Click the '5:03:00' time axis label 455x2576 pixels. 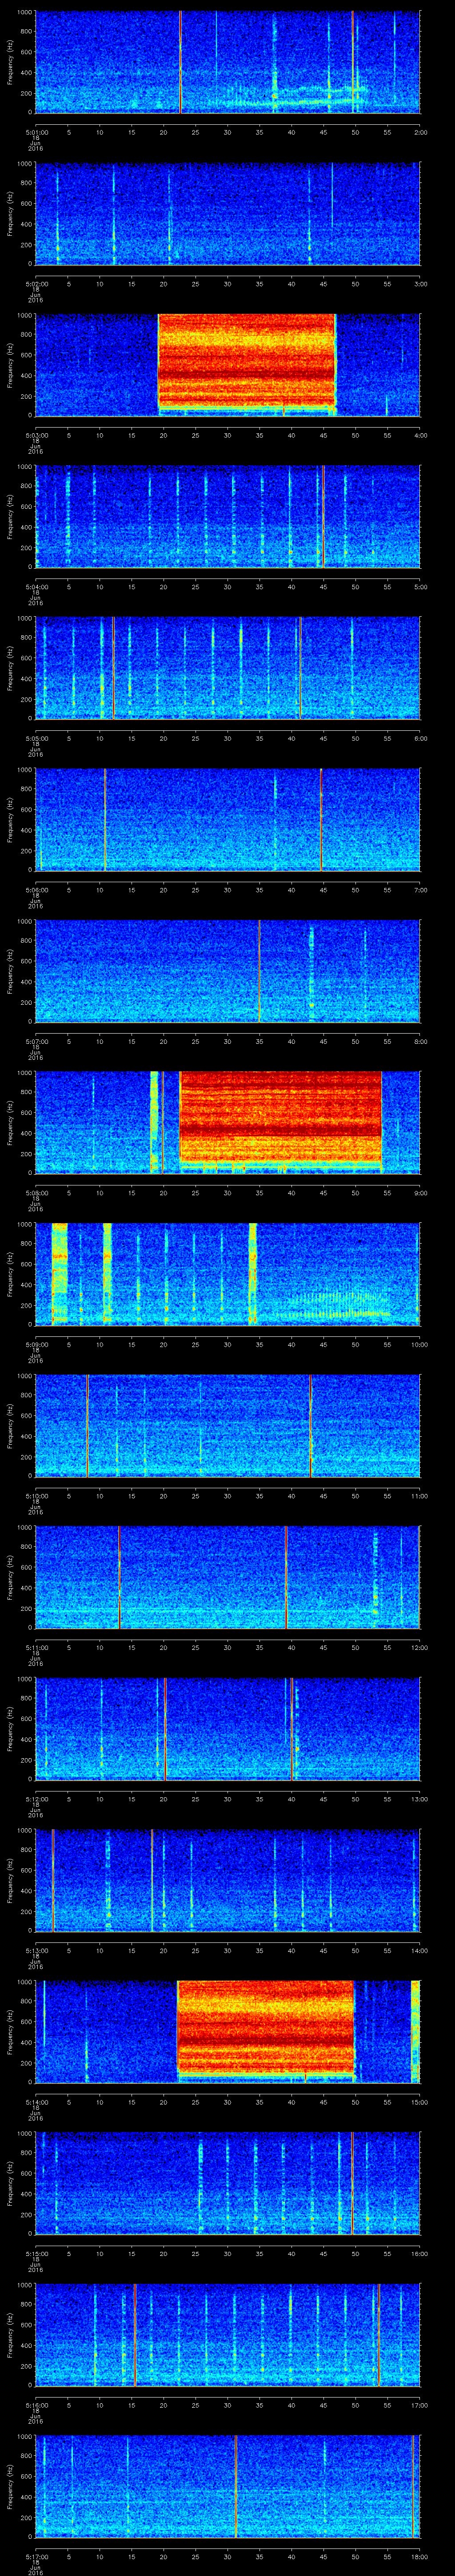click(x=36, y=434)
